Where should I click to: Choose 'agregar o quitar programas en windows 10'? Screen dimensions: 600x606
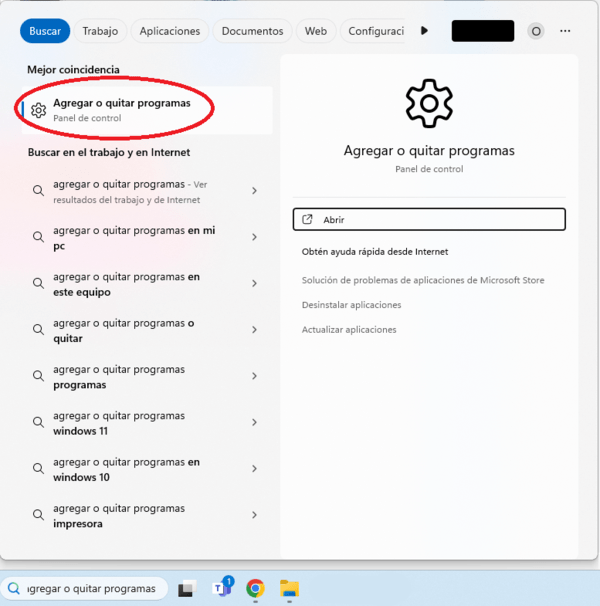point(147,468)
